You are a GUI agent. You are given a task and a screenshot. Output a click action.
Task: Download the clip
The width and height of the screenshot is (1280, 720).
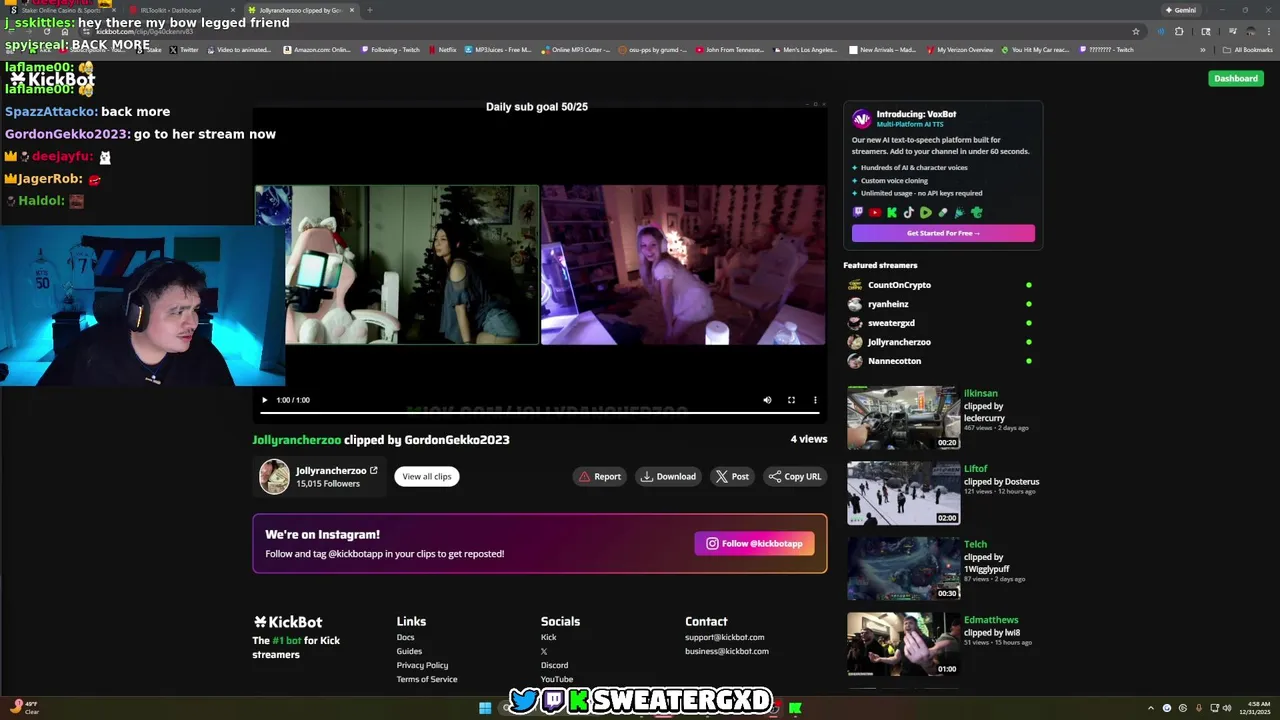668,477
